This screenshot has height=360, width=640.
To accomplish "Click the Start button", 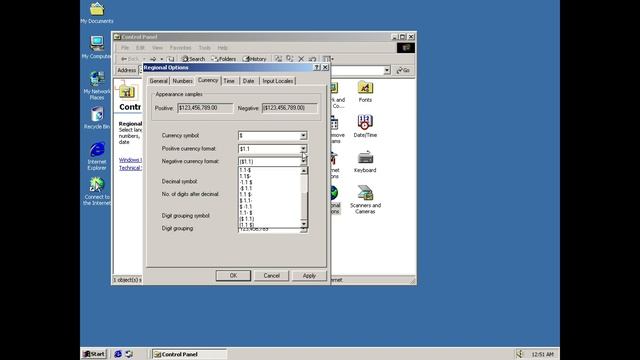I will tap(94, 354).
